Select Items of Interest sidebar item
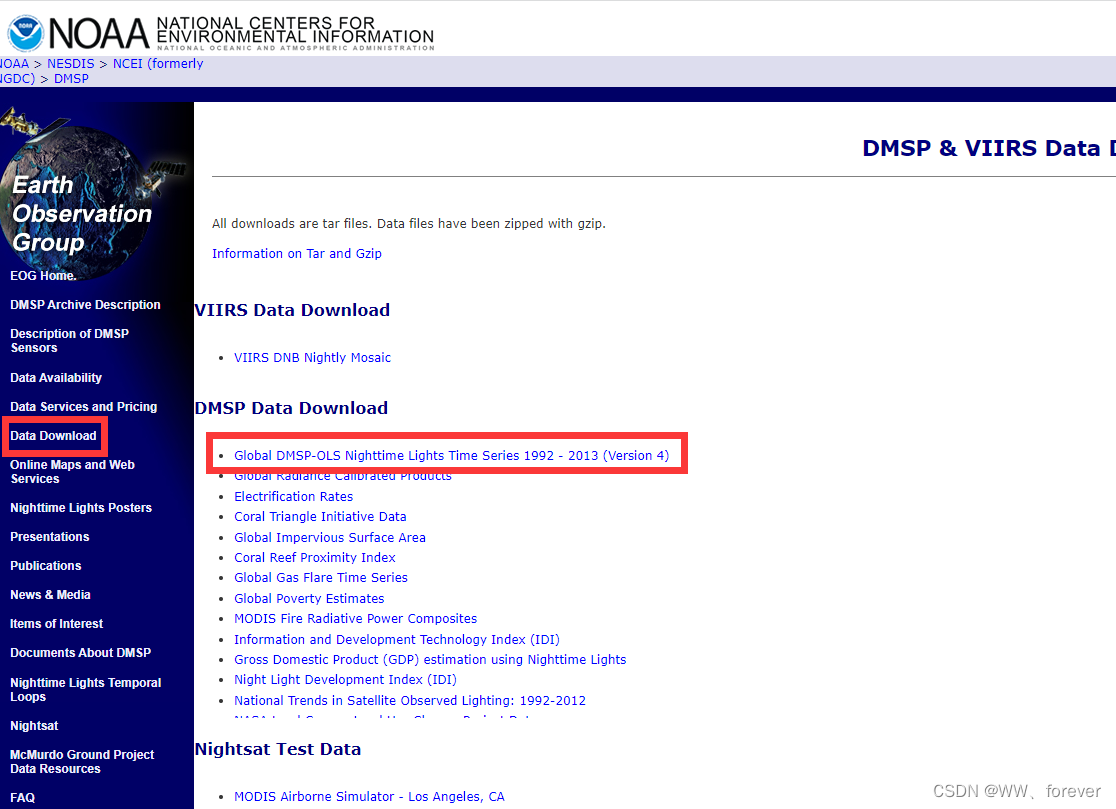The width and height of the screenshot is (1116, 809). [56, 624]
